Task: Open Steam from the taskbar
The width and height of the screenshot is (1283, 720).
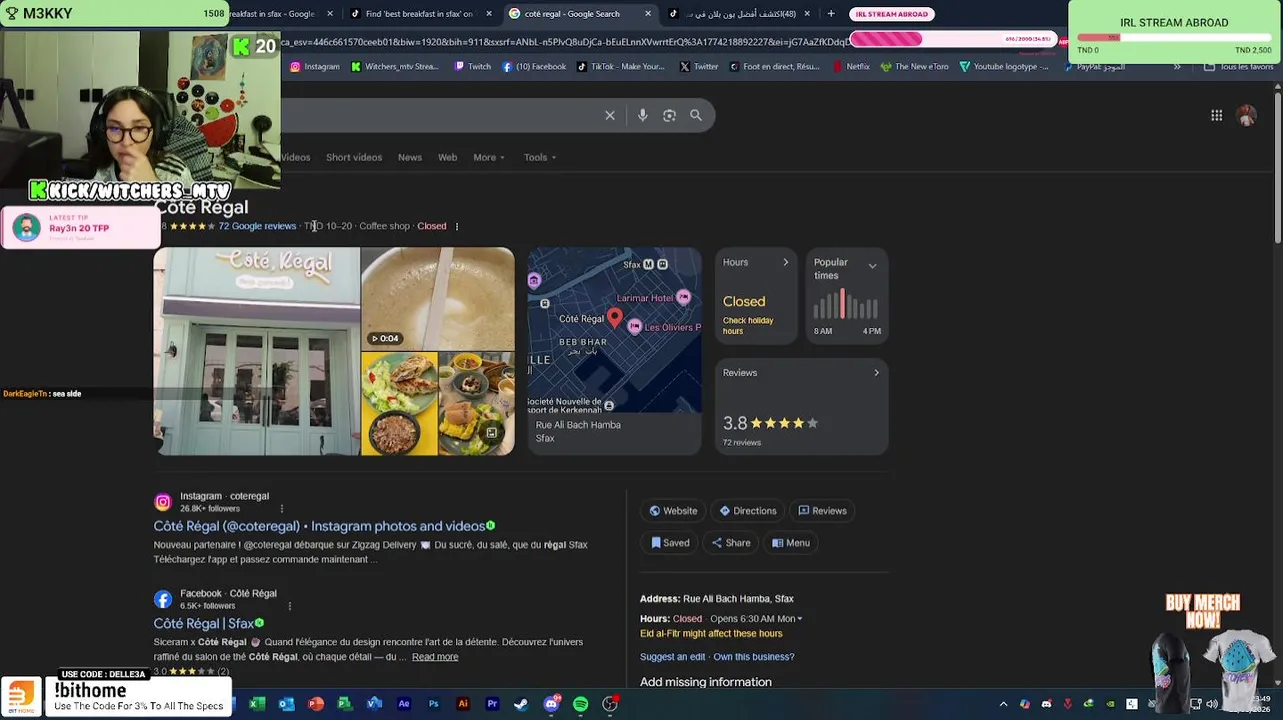Action: [x=521, y=704]
